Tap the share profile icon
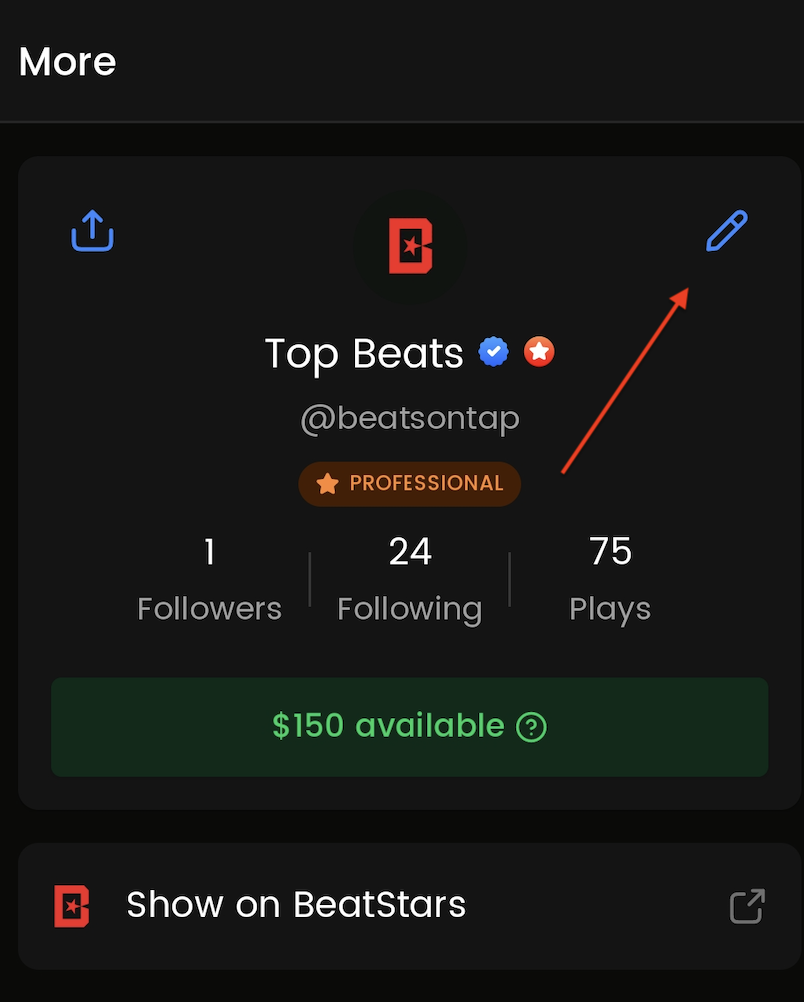The width and height of the screenshot is (804, 1002). pos(92,231)
